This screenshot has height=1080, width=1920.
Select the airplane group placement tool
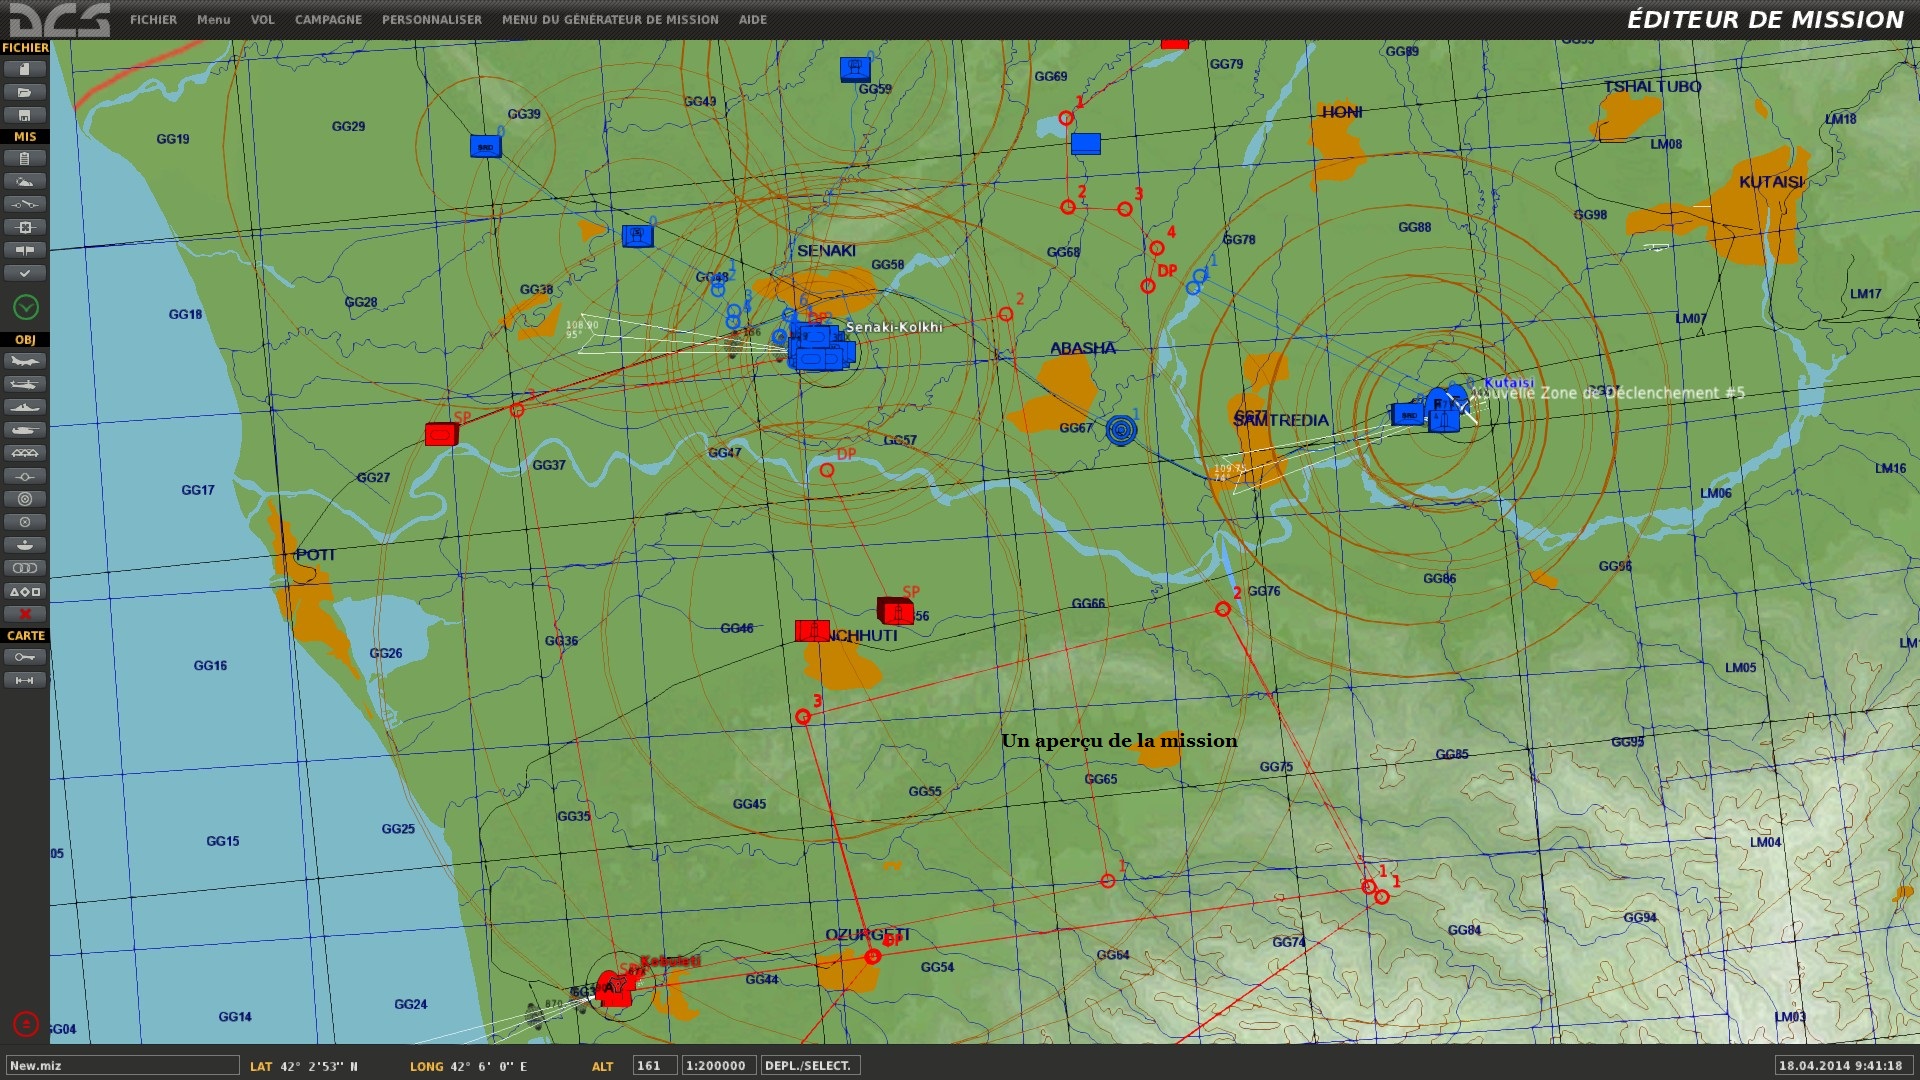point(25,361)
